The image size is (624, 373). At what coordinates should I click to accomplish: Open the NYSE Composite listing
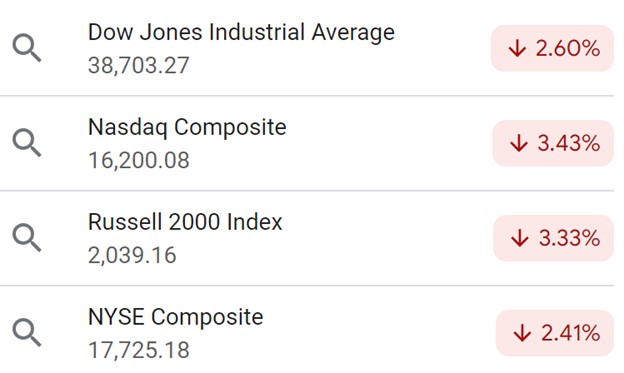[x=176, y=317]
